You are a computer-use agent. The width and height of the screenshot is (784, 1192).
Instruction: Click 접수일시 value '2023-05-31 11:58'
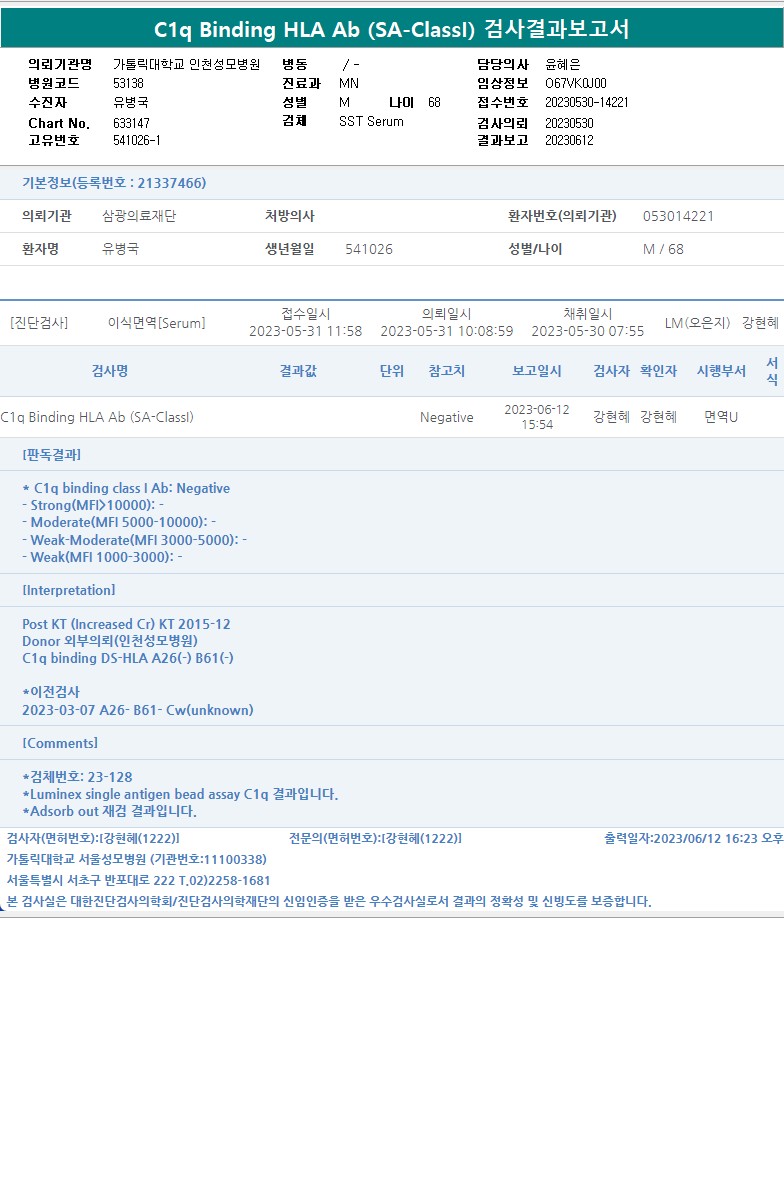point(306,331)
